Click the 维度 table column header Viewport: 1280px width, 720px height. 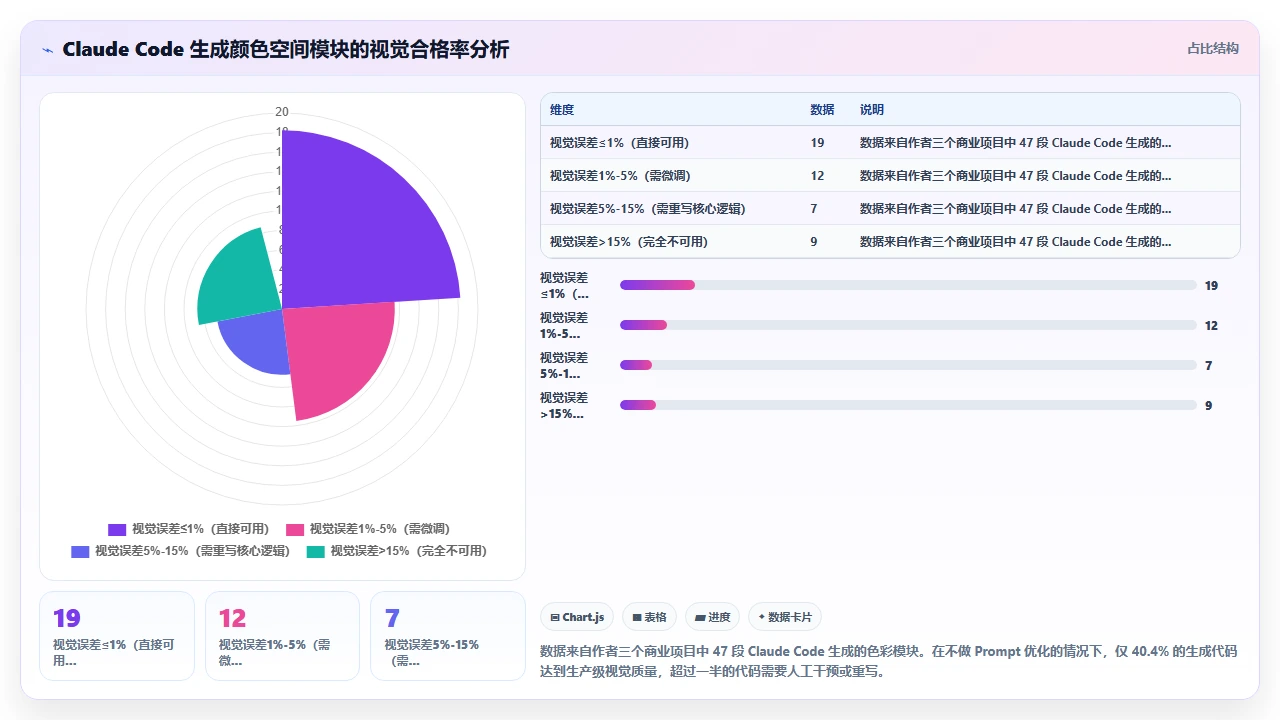(562, 110)
